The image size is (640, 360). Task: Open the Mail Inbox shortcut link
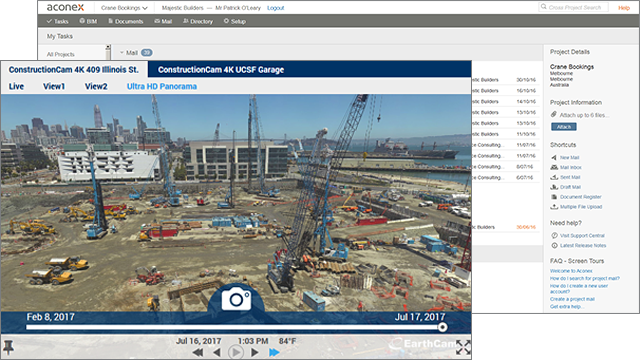click(571, 167)
